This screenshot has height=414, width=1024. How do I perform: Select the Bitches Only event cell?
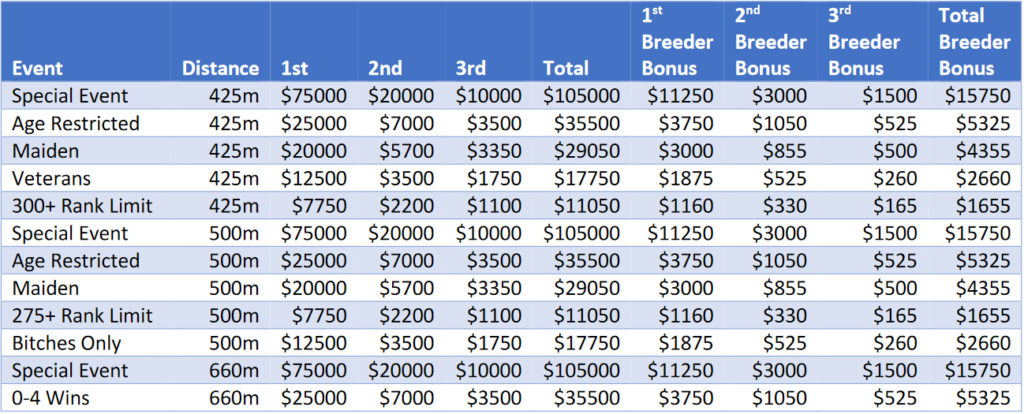66,343
